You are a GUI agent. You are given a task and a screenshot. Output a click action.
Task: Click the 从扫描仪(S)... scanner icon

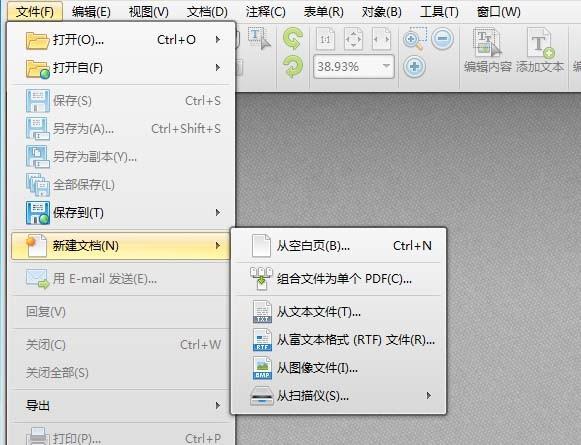click(x=262, y=396)
